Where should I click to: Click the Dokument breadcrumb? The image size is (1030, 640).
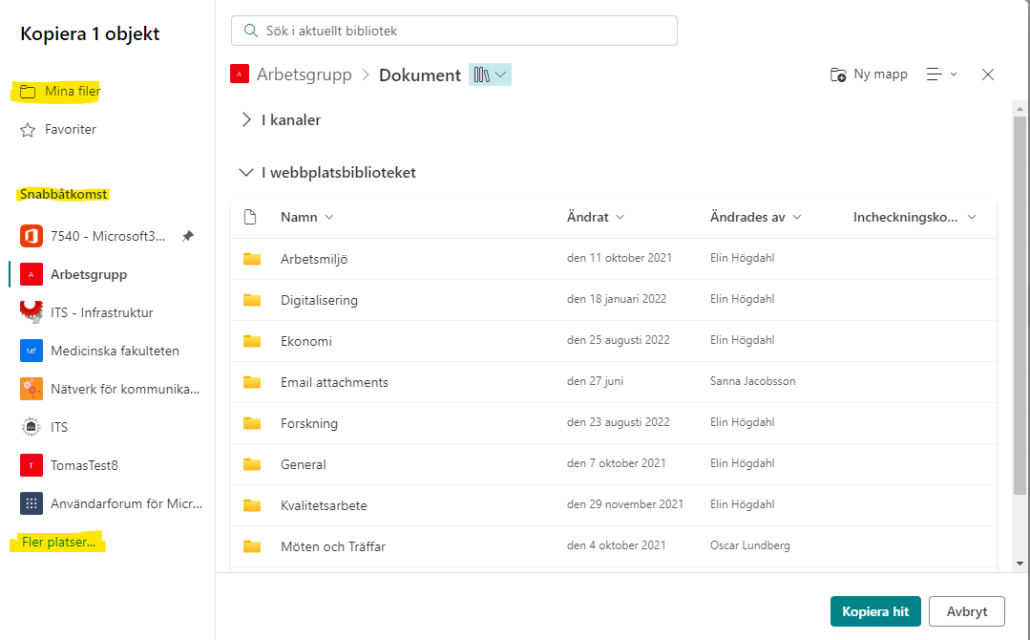(420, 75)
